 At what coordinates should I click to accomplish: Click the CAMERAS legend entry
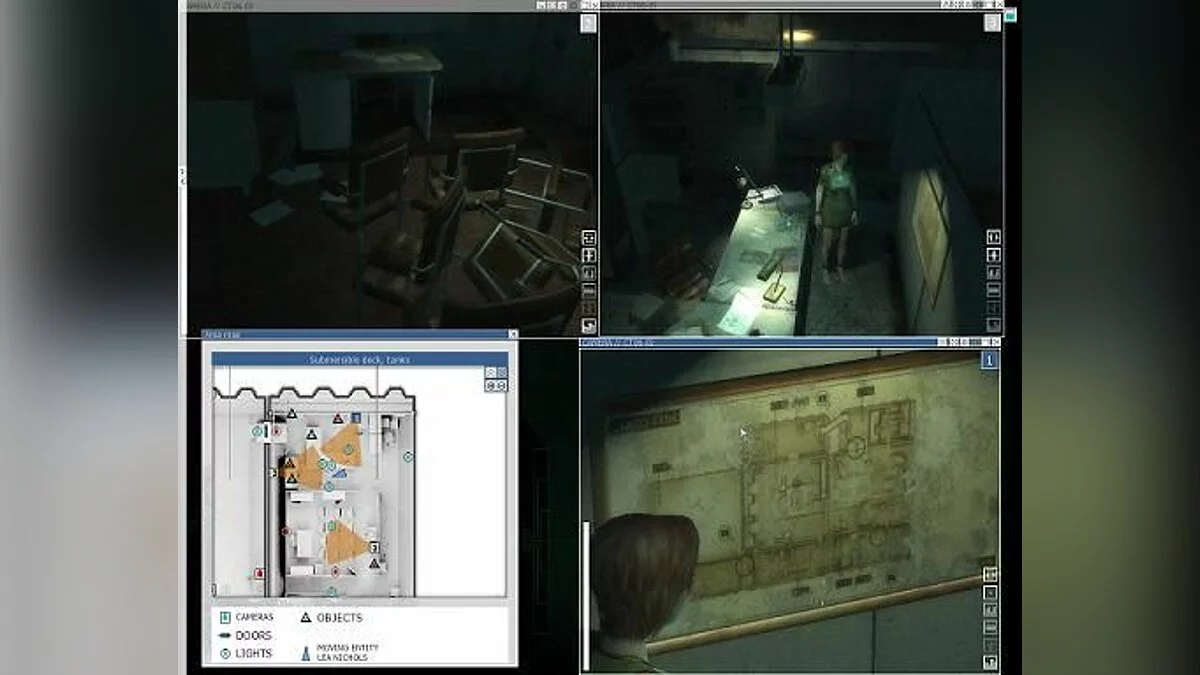coord(246,617)
